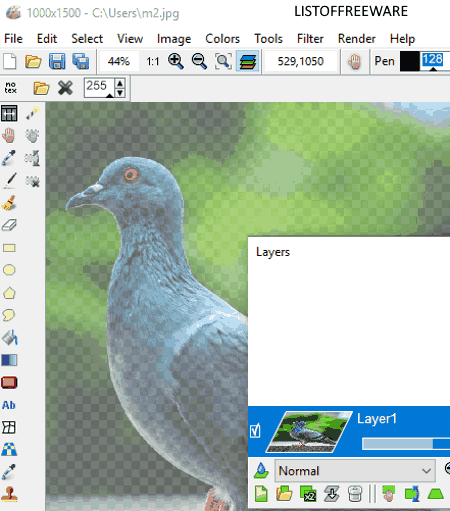The image size is (450, 511).
Task: Click the 255 value input box
Action: (99, 87)
